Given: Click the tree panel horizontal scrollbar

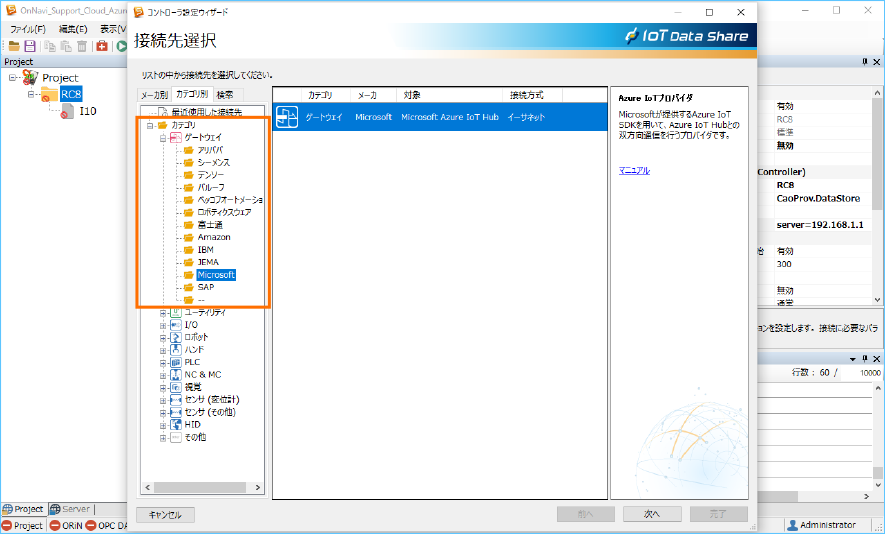Looking at the screenshot, I should 203,488.
